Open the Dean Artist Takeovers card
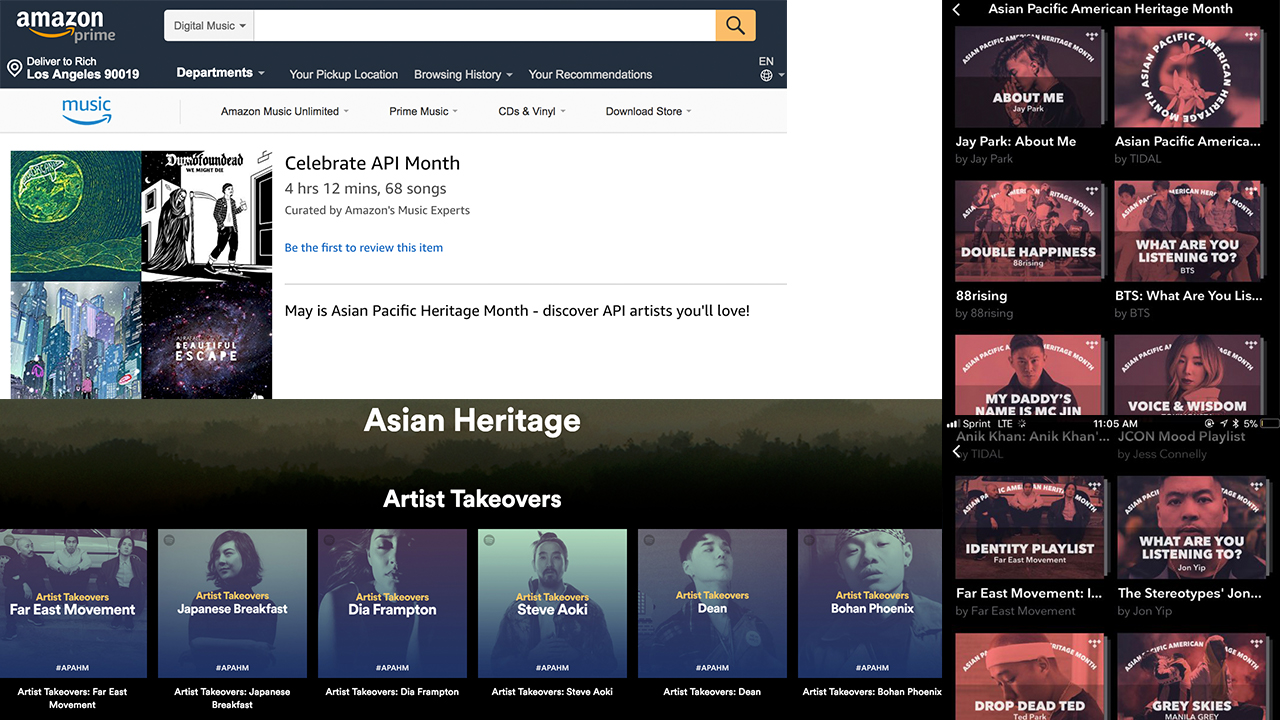 point(712,604)
